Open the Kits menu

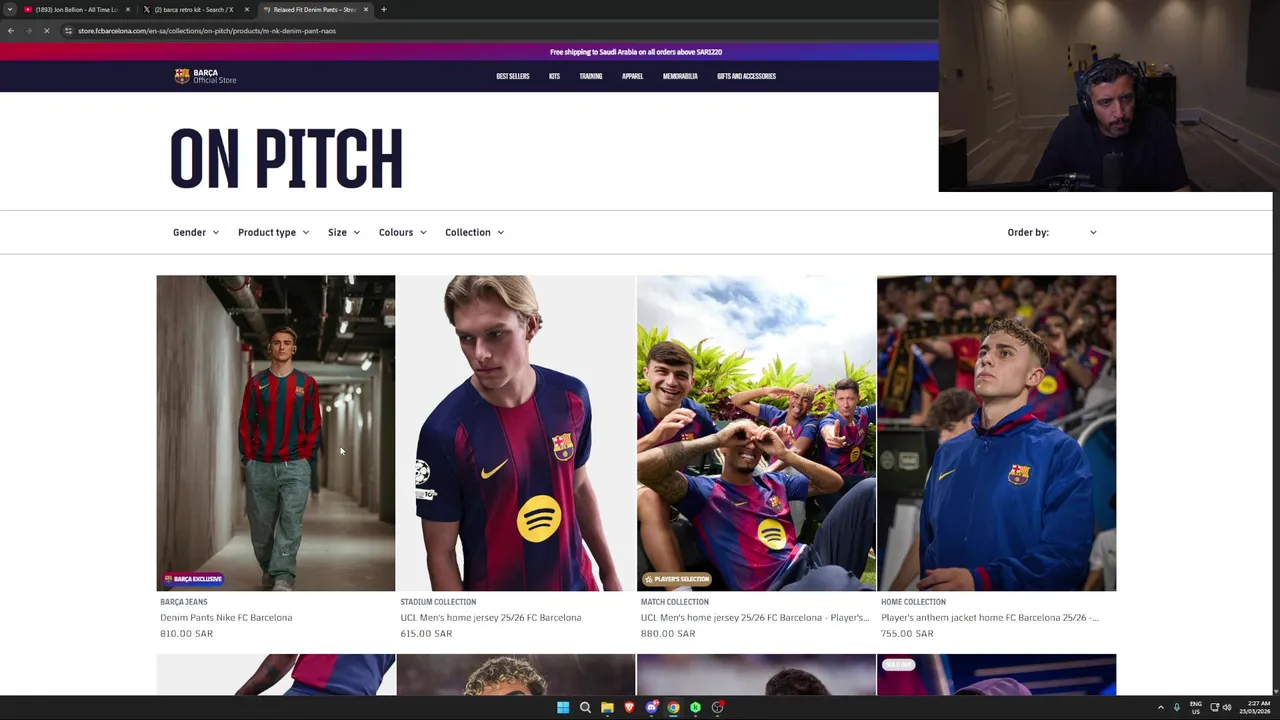tap(554, 76)
